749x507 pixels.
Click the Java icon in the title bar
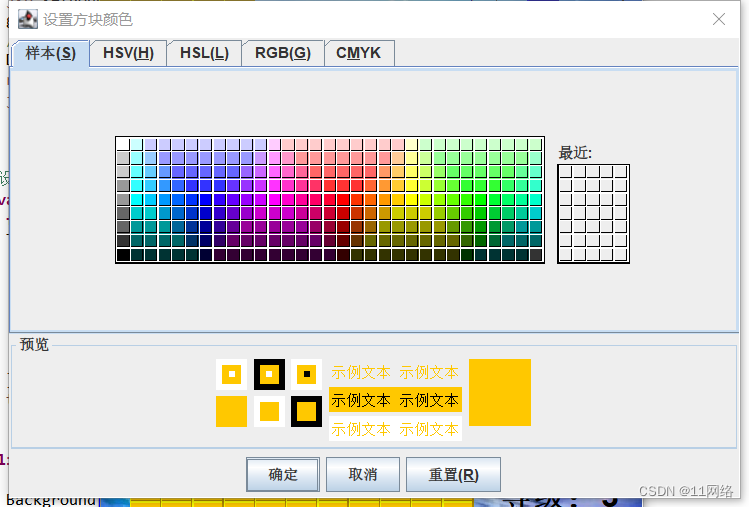tap(28, 19)
